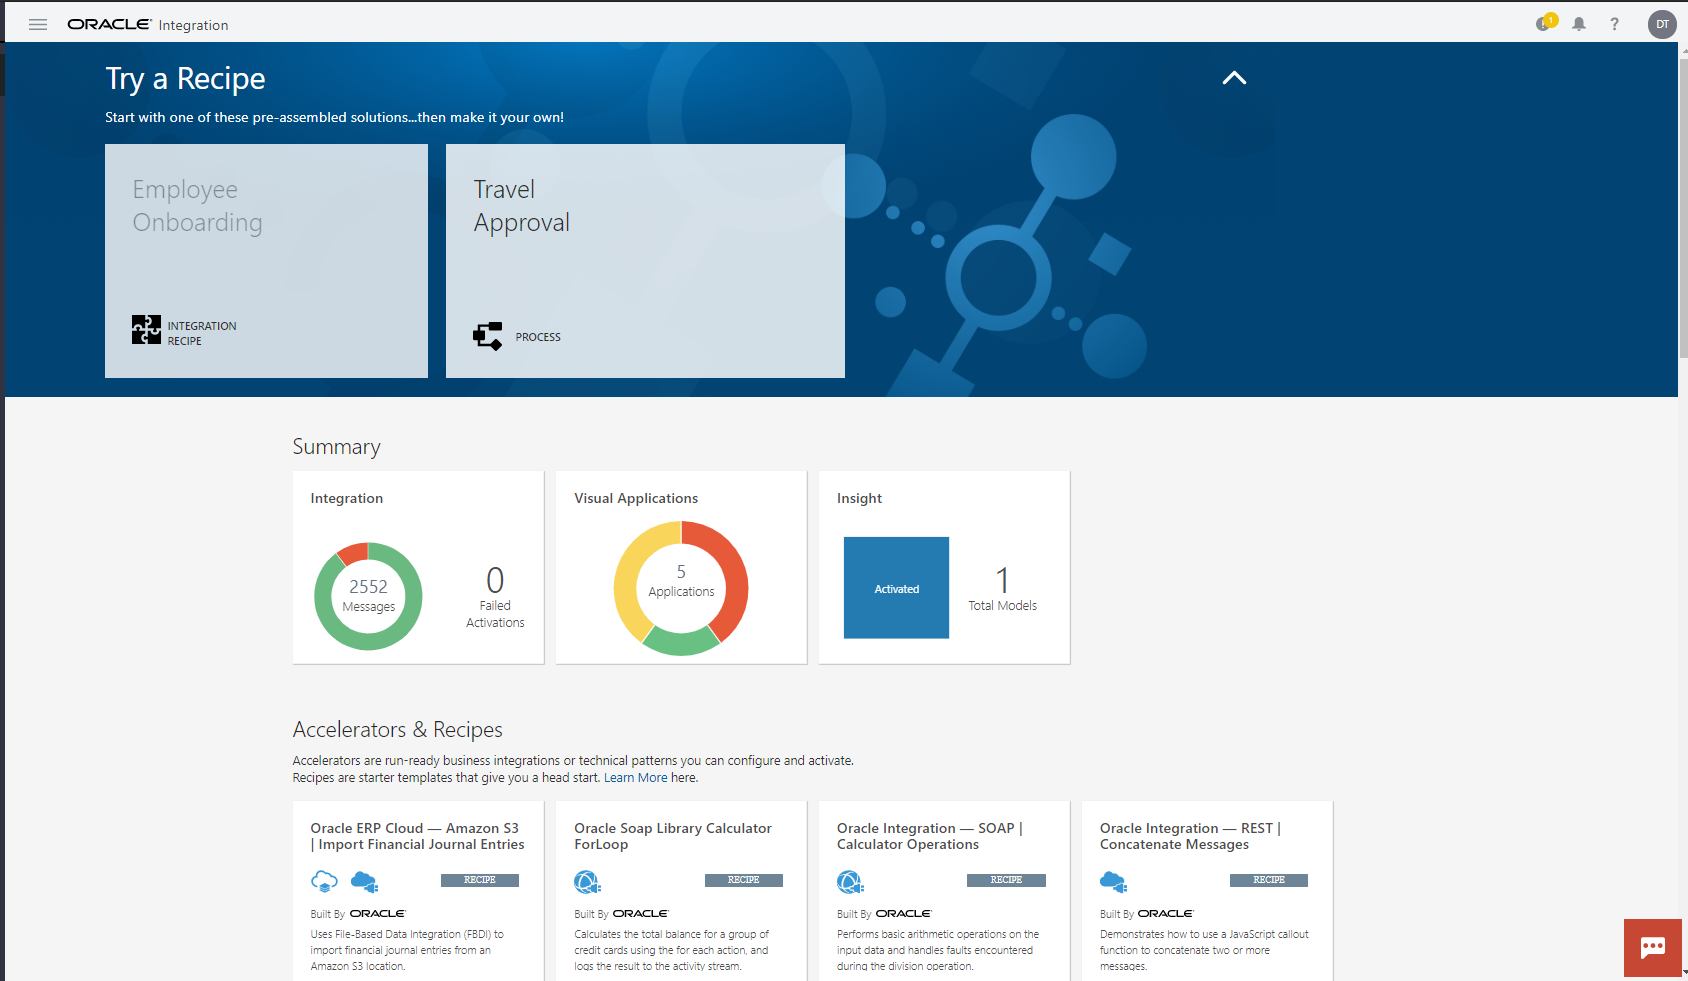The image size is (1688, 981).
Task: Click the blue Activated tile
Action: (x=896, y=588)
